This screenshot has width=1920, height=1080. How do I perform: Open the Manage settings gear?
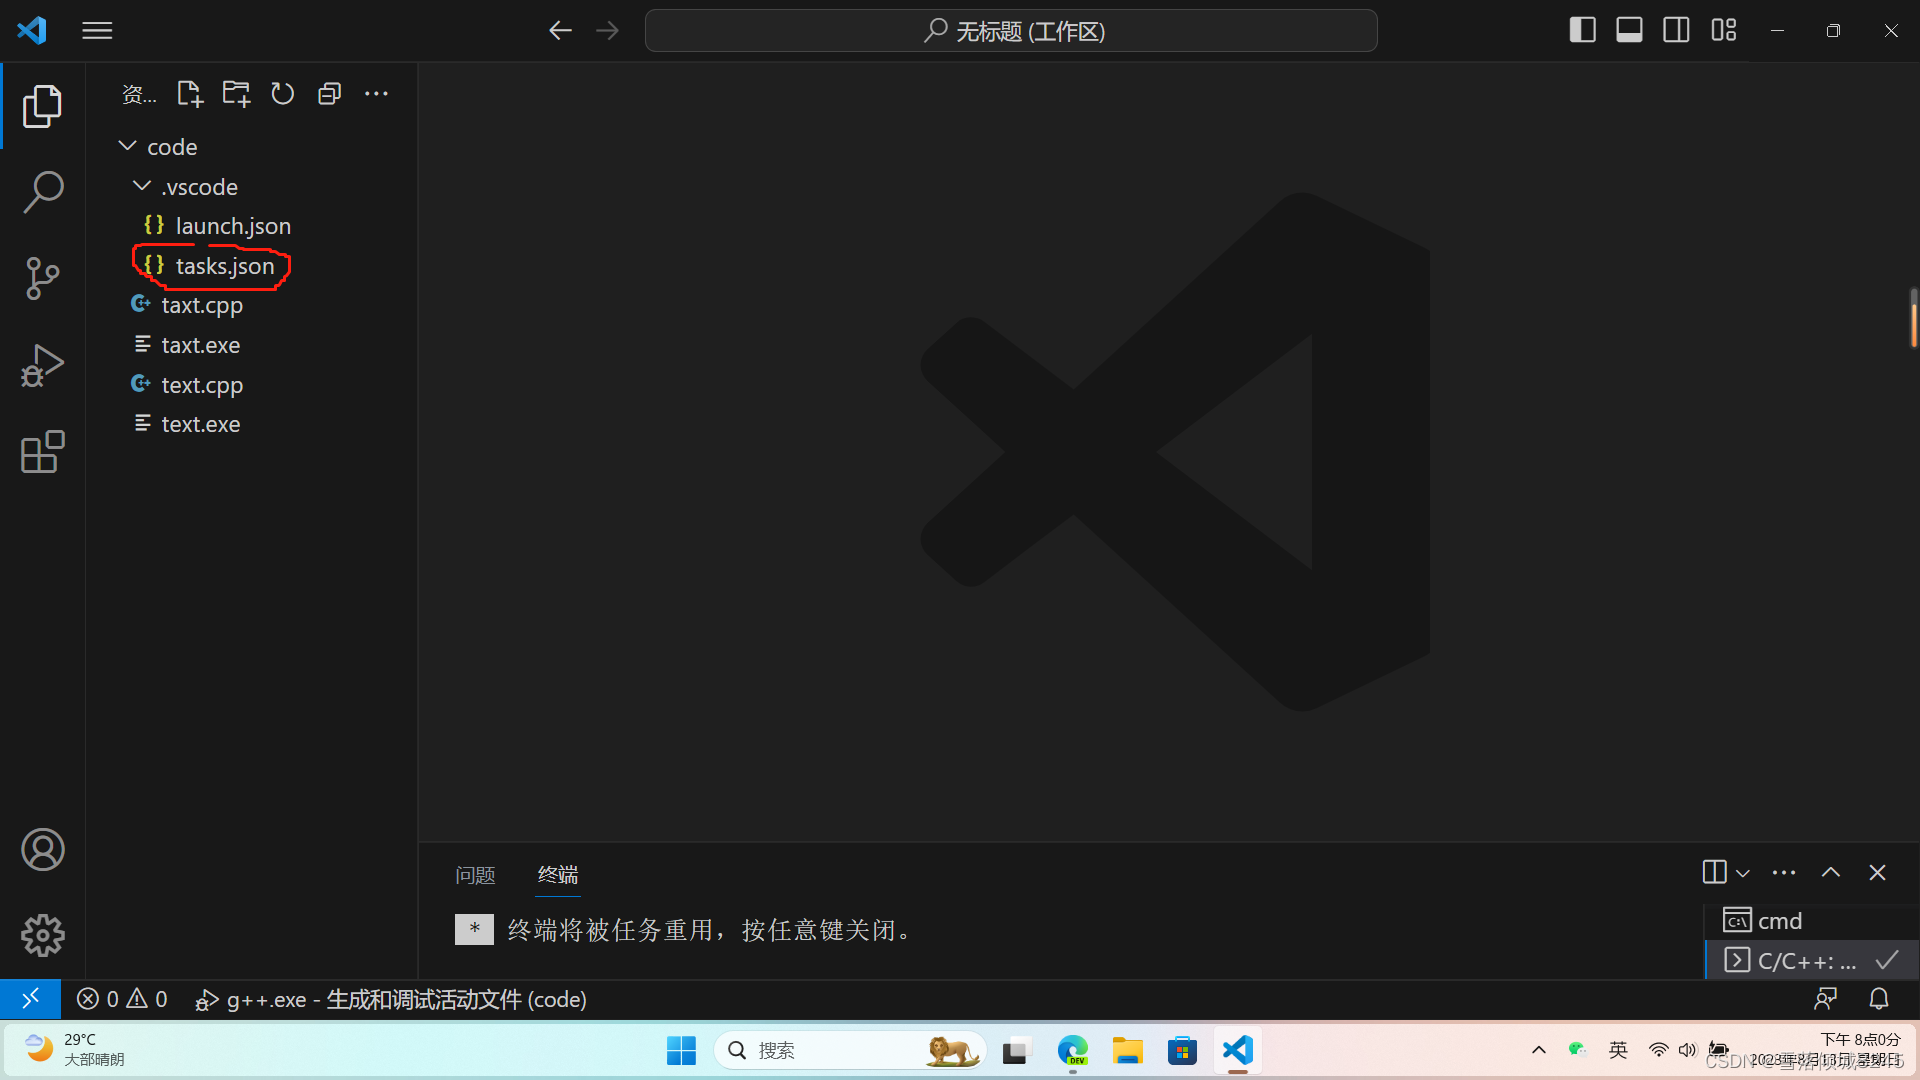[43, 935]
